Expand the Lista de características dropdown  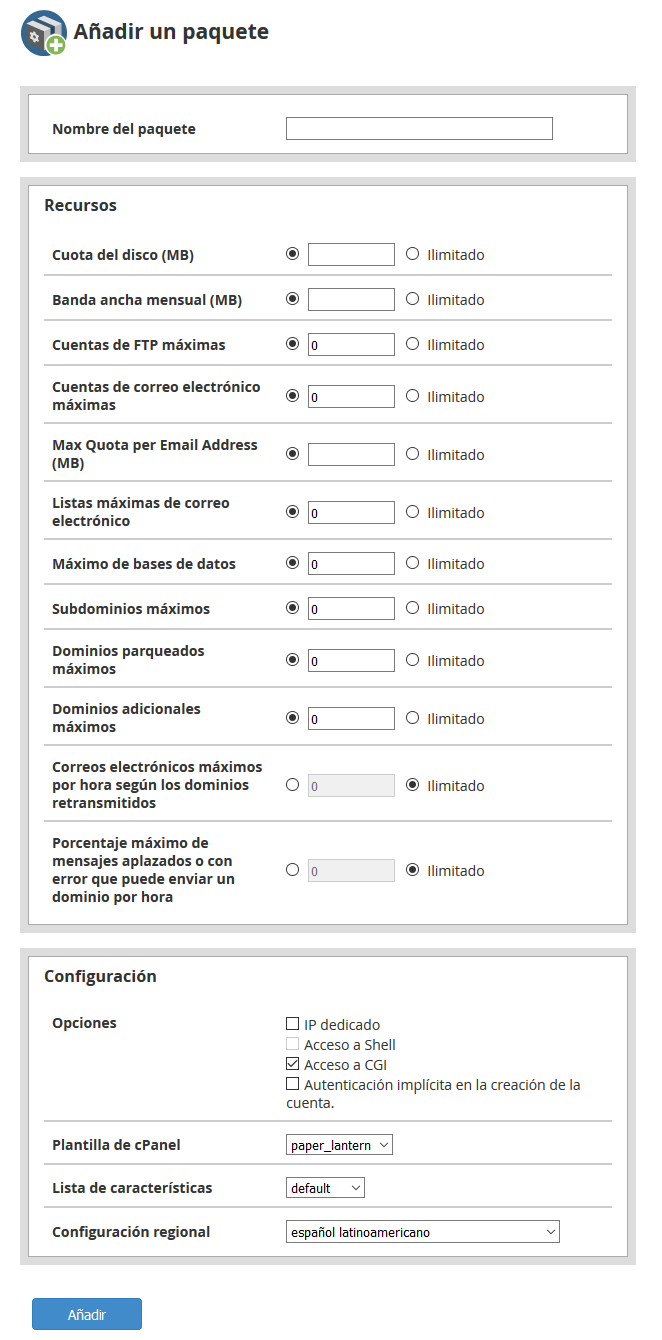pos(325,1188)
